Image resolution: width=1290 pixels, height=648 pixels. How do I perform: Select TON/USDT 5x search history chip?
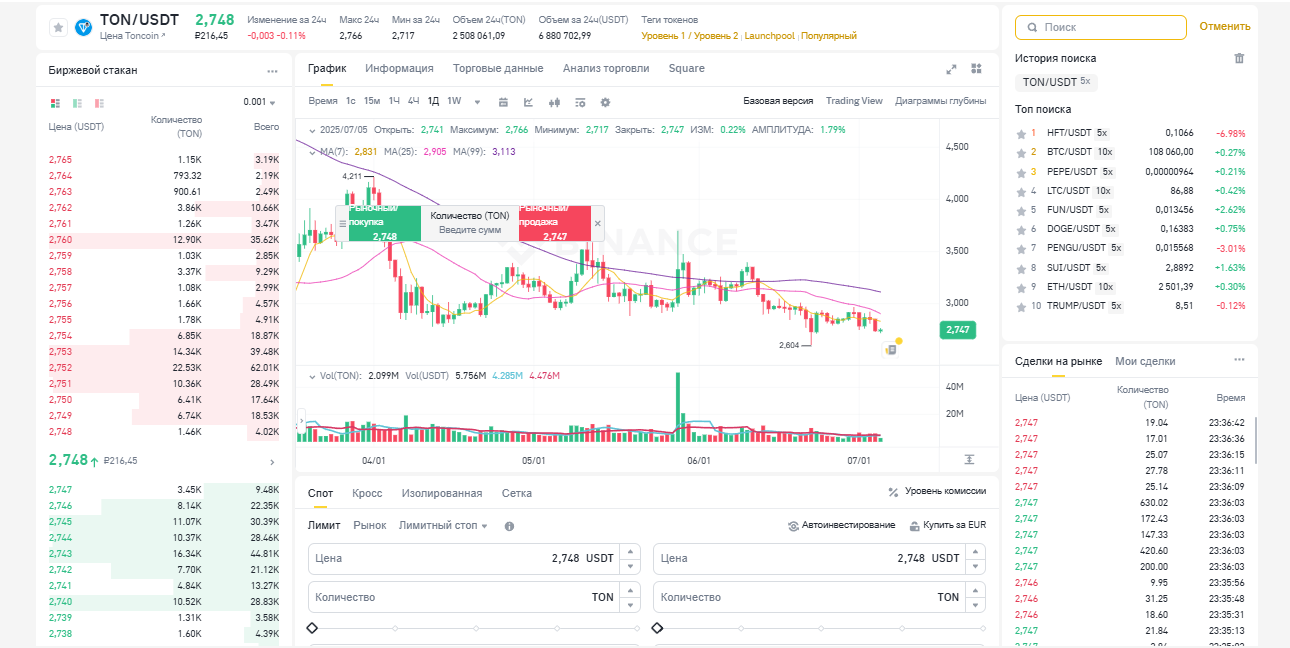1056,83
